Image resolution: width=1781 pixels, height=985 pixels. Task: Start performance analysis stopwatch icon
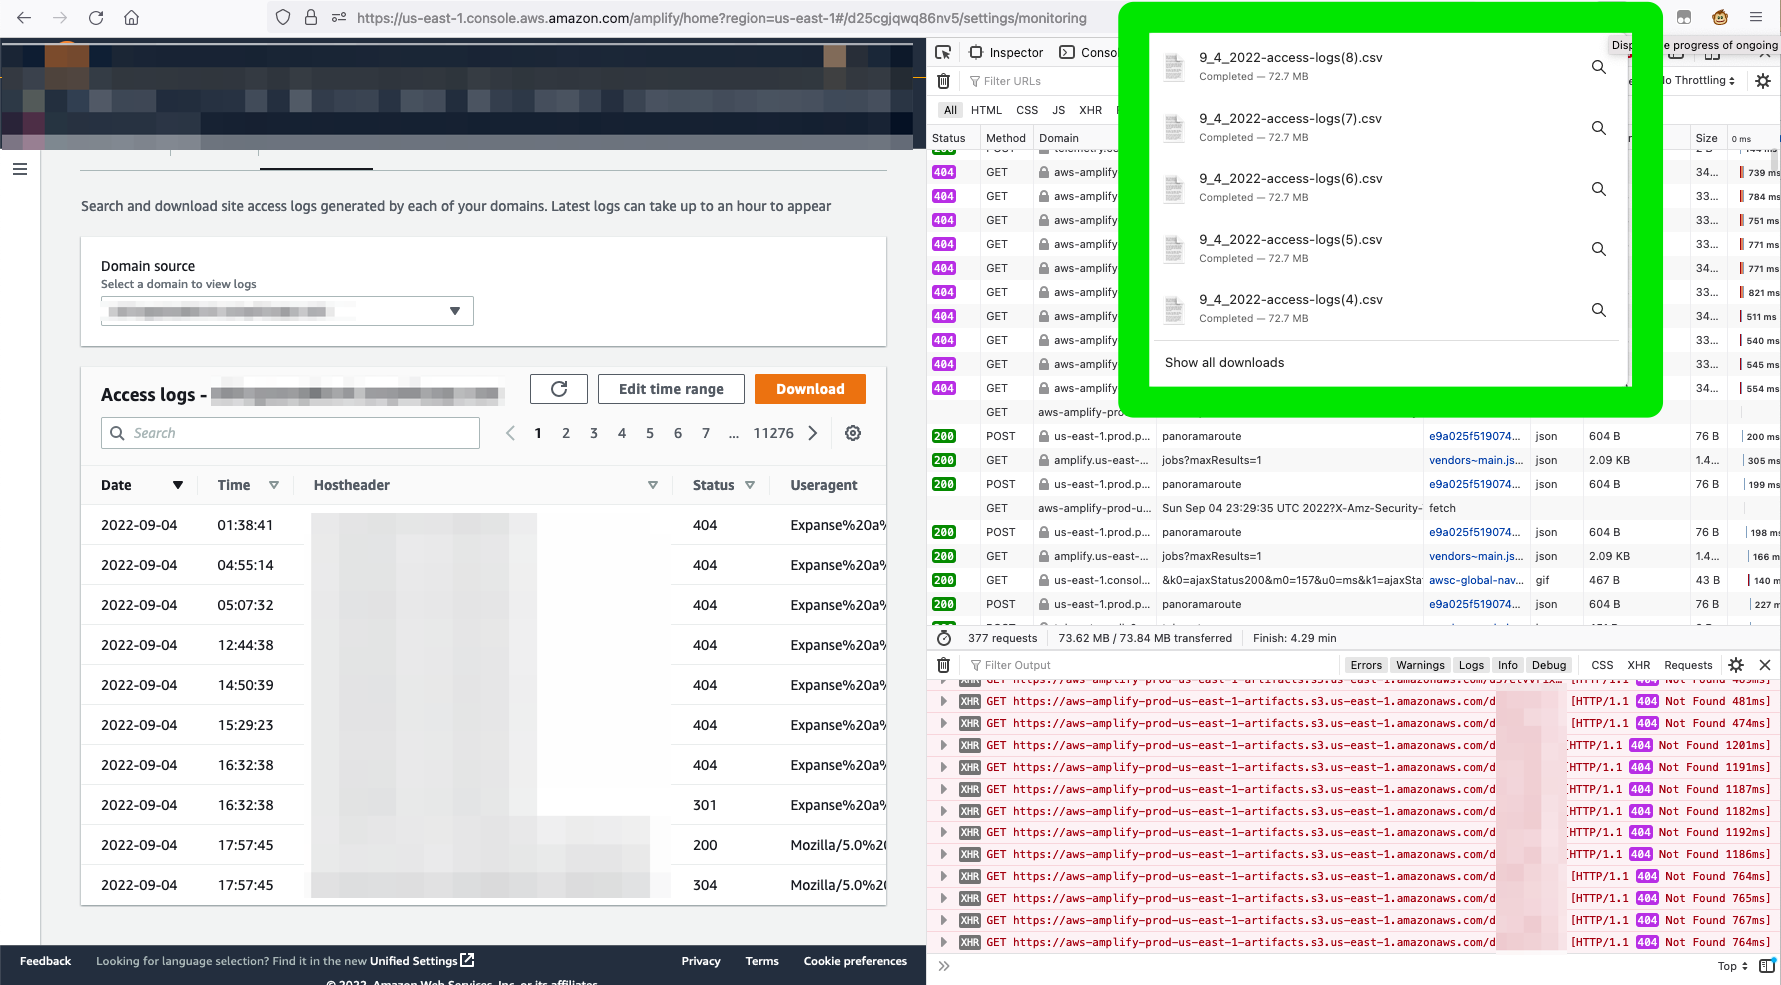(944, 638)
